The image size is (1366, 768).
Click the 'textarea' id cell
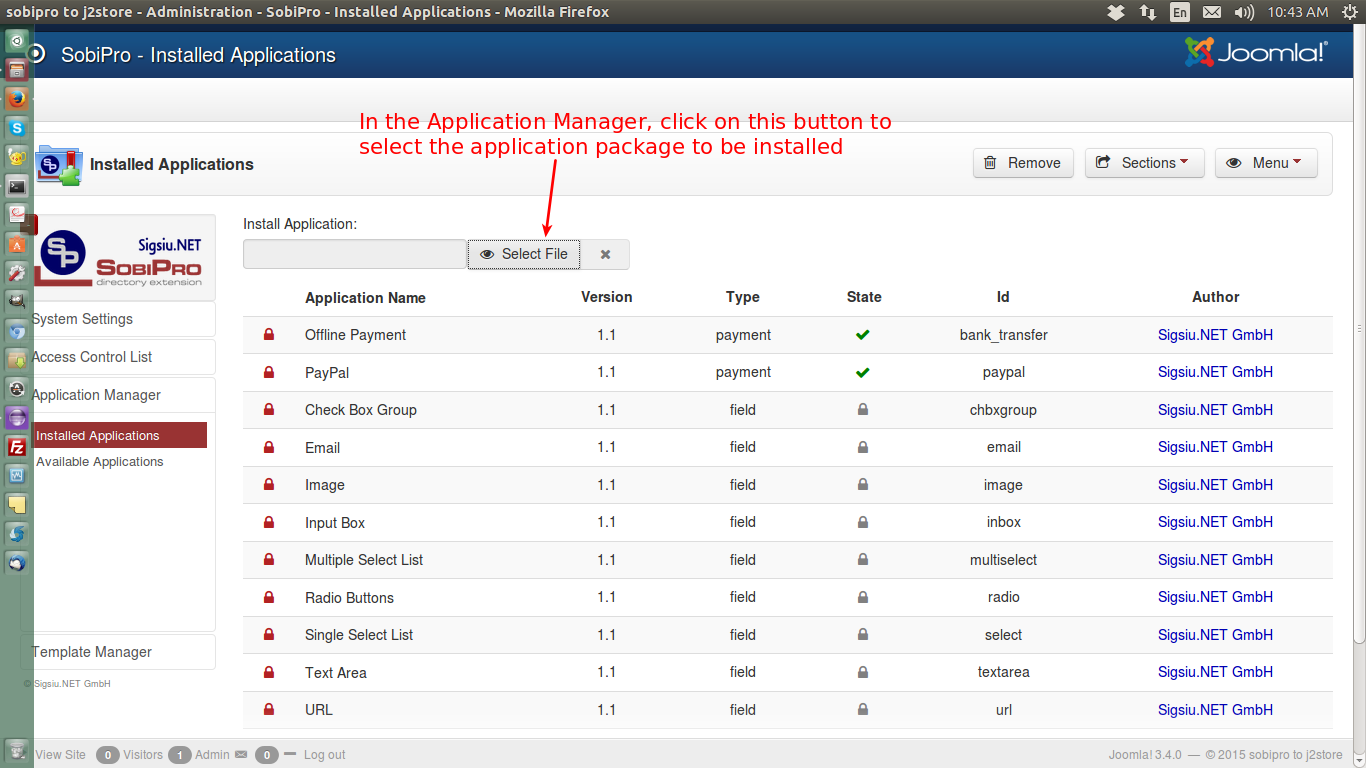coord(1003,672)
